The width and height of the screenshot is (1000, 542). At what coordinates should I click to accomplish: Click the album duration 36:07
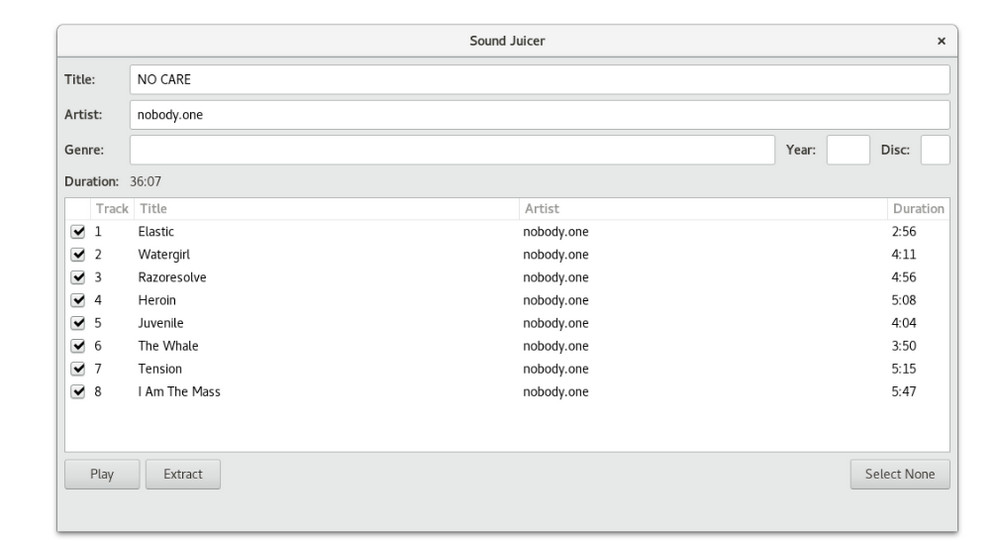(x=145, y=182)
